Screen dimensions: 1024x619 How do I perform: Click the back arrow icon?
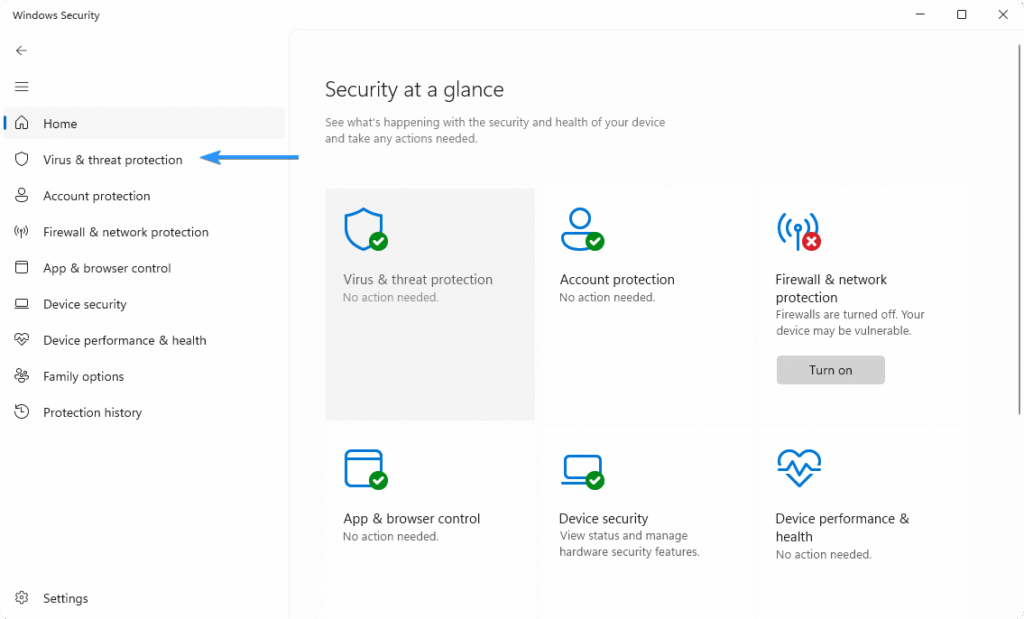22,50
